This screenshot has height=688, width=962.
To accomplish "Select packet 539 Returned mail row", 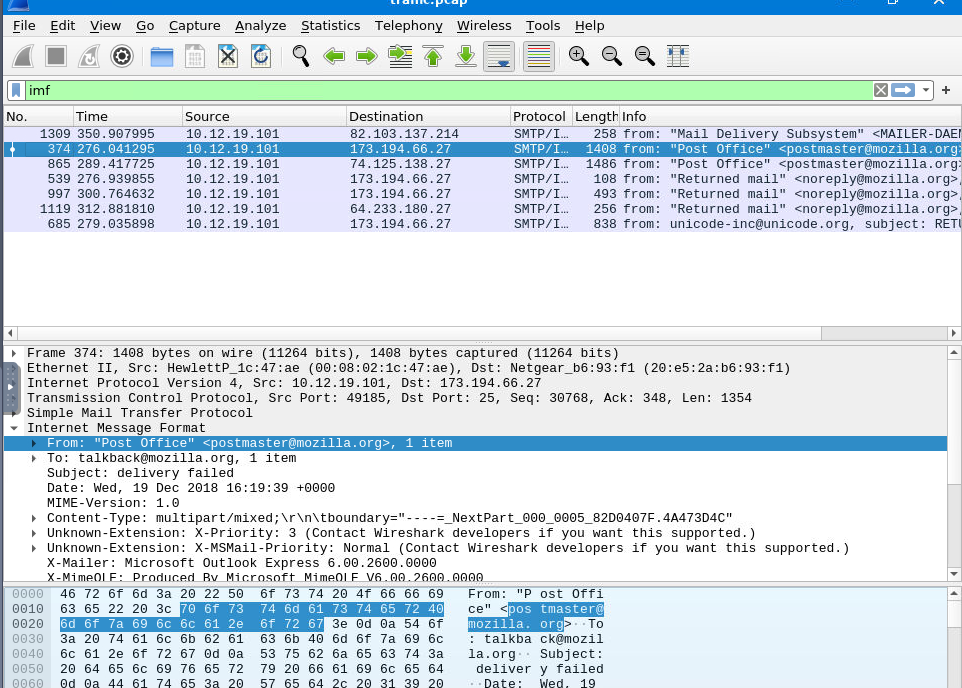I will [x=482, y=179].
